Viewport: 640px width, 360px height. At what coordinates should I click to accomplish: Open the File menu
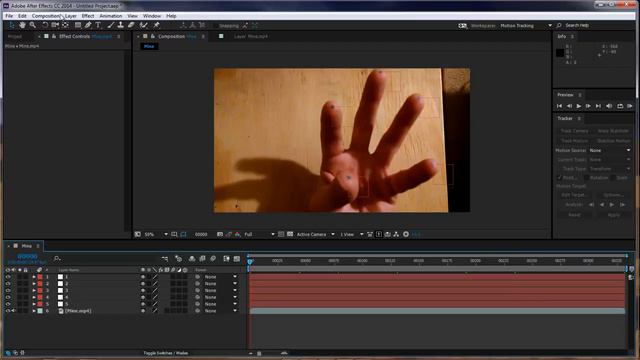pos(9,16)
